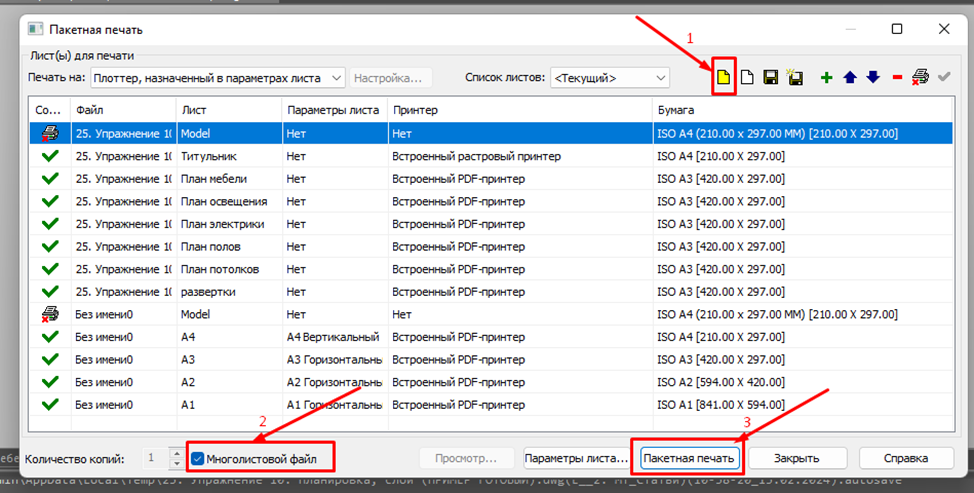The width and height of the screenshot is (974, 493).
Task: Click the Со... column header
Action: pos(50,110)
